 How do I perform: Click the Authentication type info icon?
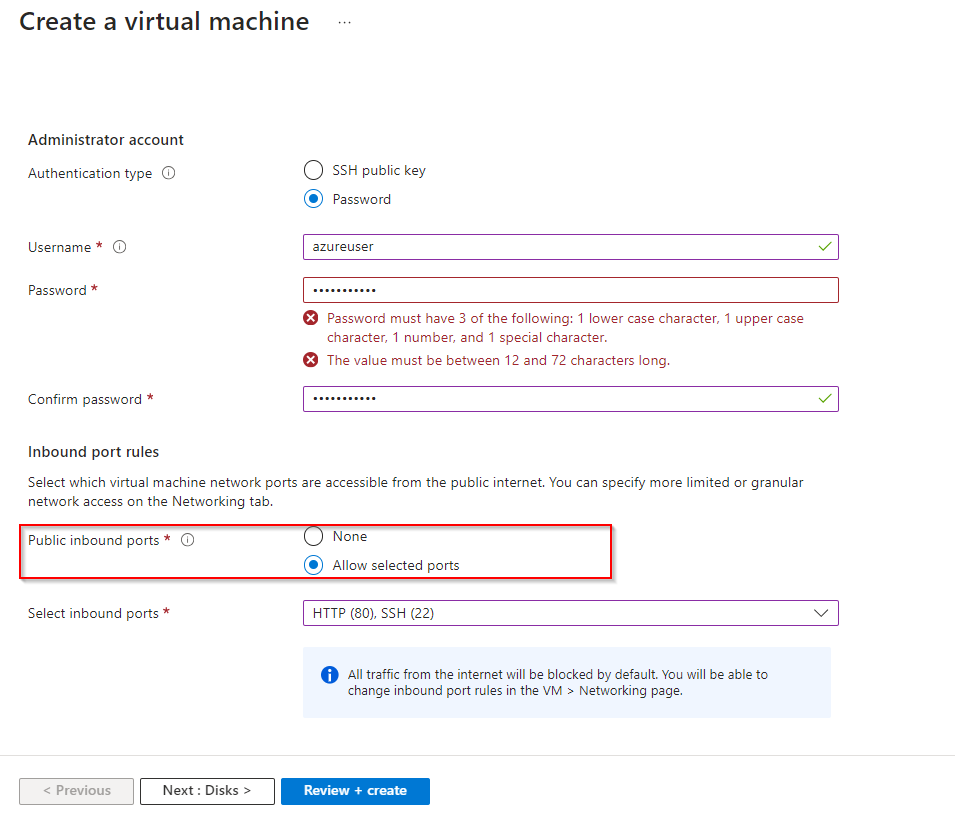168,173
